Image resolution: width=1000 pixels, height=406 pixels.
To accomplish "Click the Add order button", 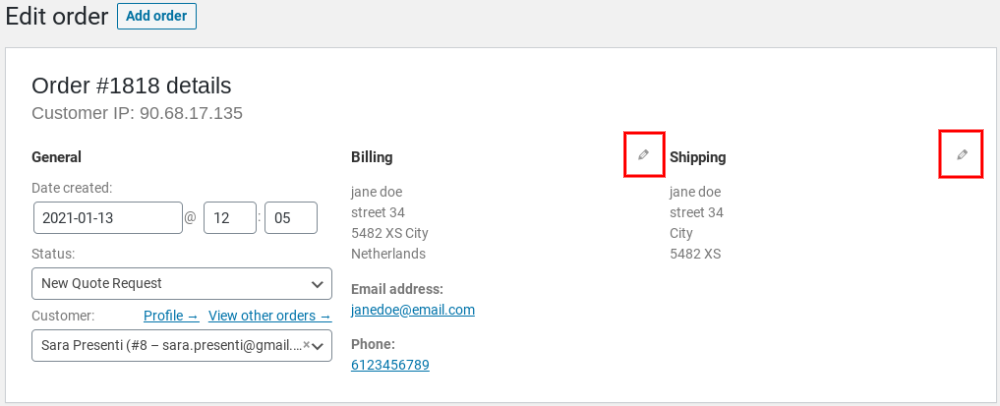I will pos(157,16).
